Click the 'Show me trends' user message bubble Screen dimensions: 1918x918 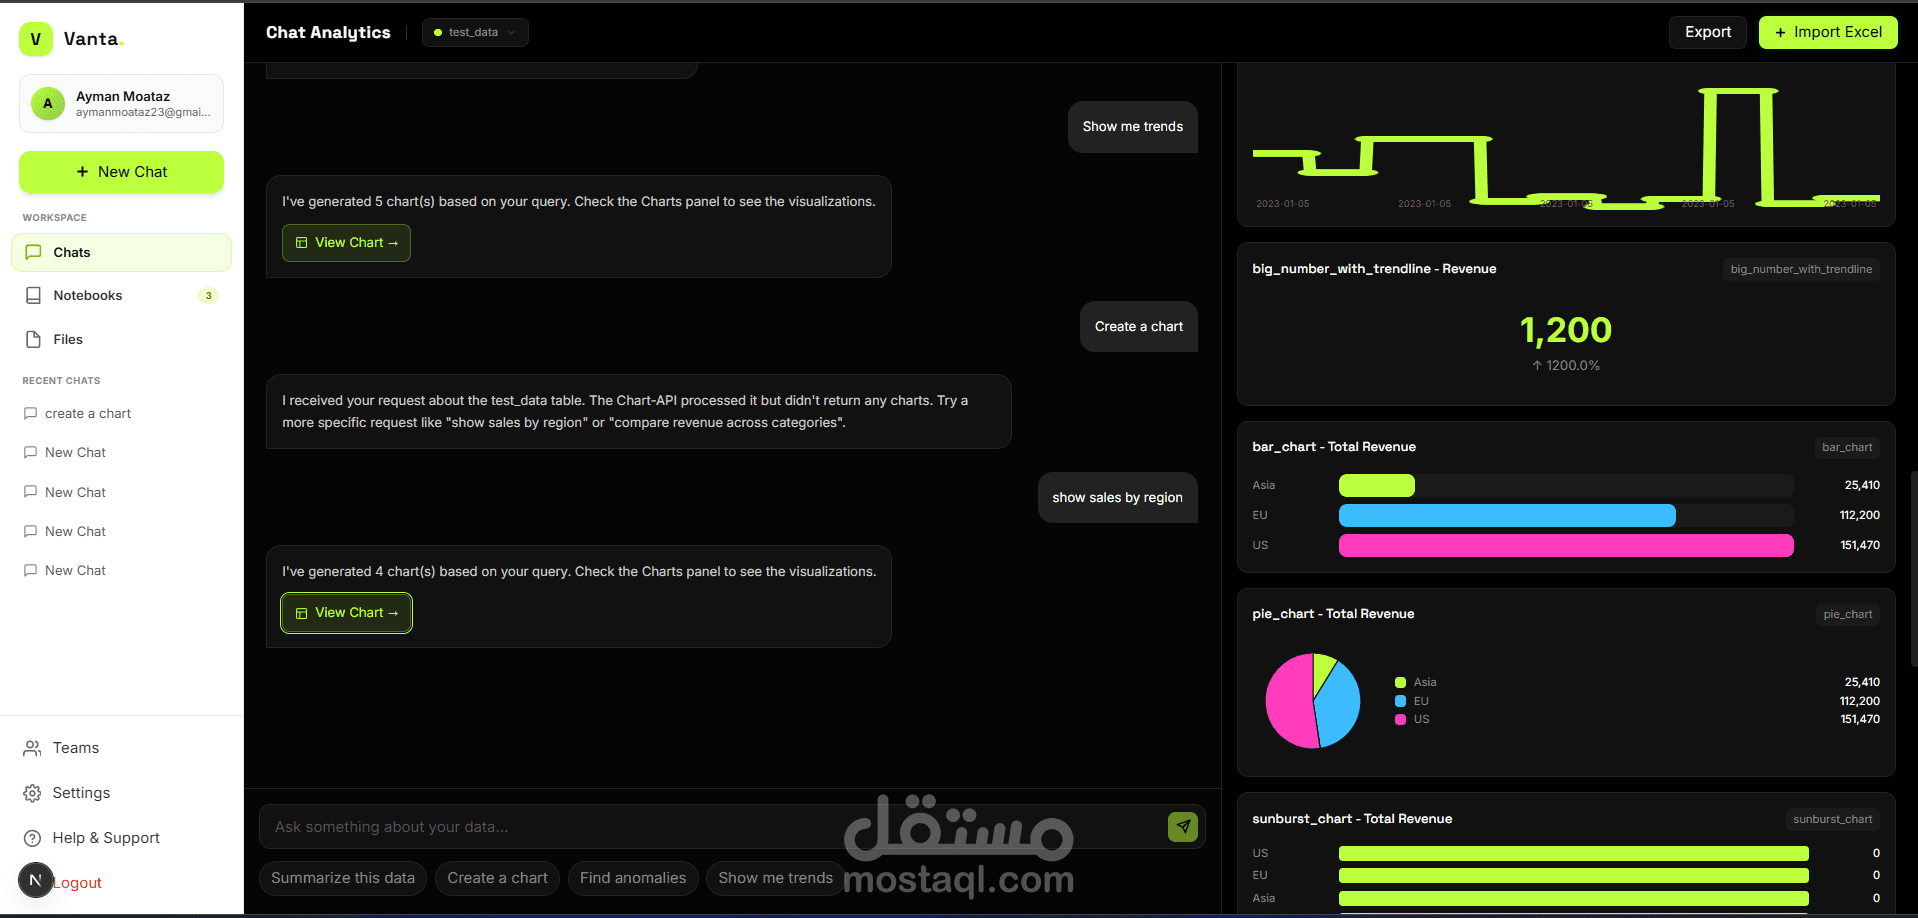coord(1132,127)
